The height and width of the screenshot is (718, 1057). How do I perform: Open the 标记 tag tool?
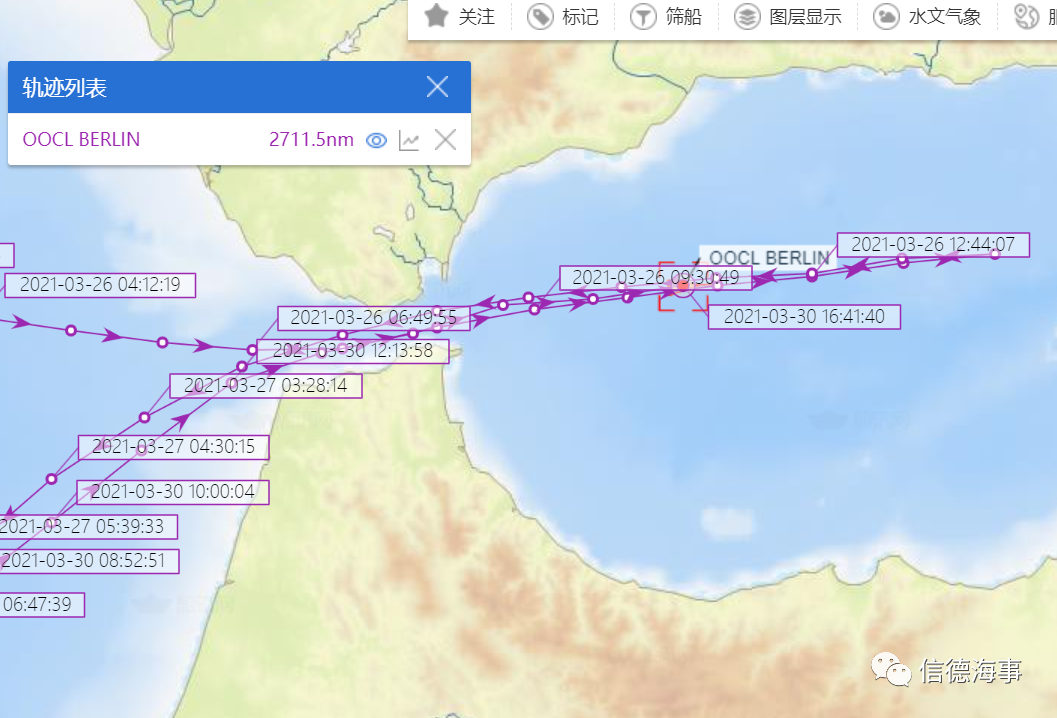[540, 16]
